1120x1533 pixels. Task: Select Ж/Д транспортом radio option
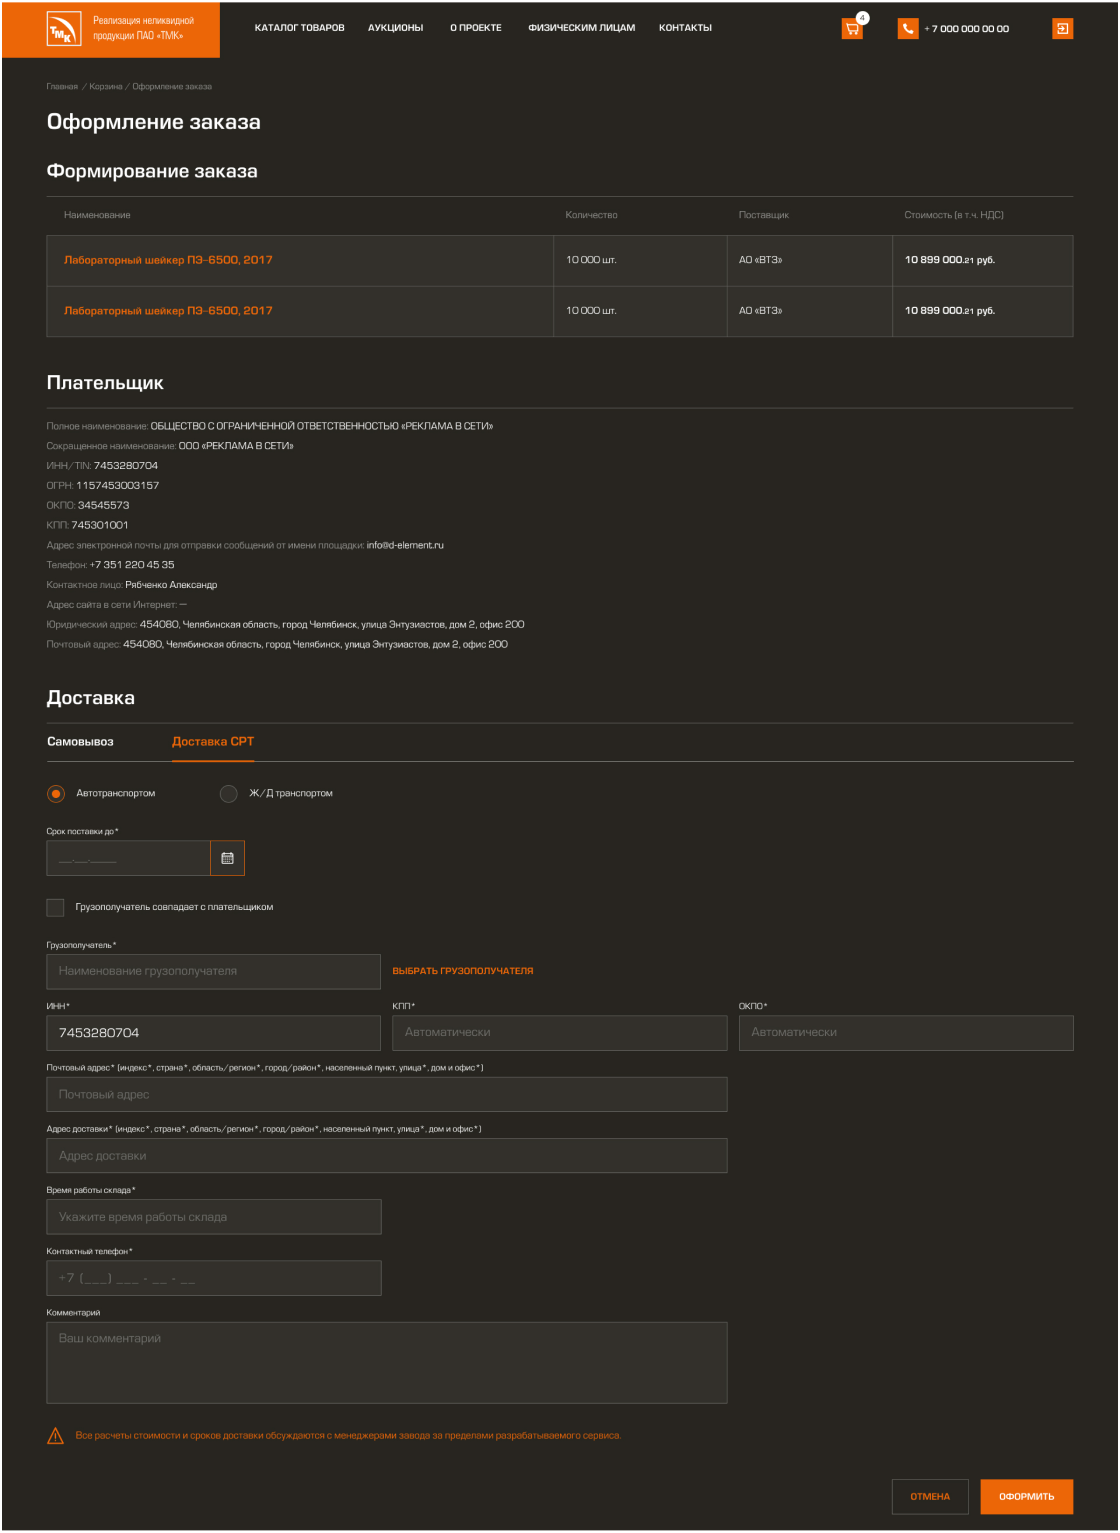tap(229, 794)
